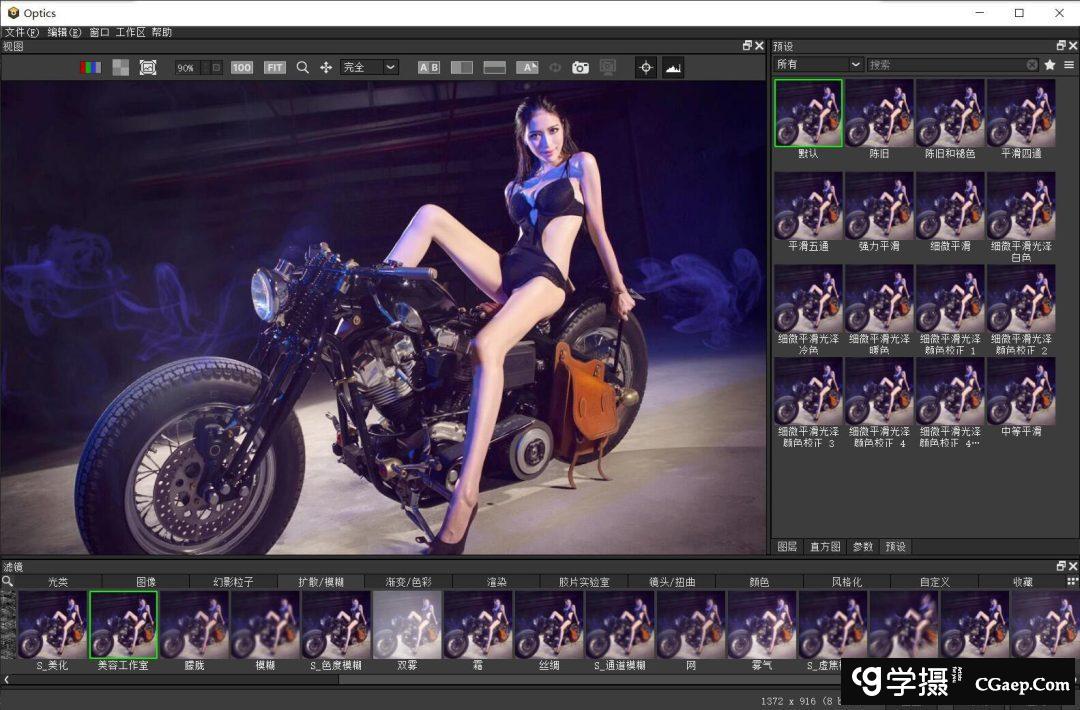Click the snapshot camera icon
The width and height of the screenshot is (1080, 710).
click(x=580, y=67)
